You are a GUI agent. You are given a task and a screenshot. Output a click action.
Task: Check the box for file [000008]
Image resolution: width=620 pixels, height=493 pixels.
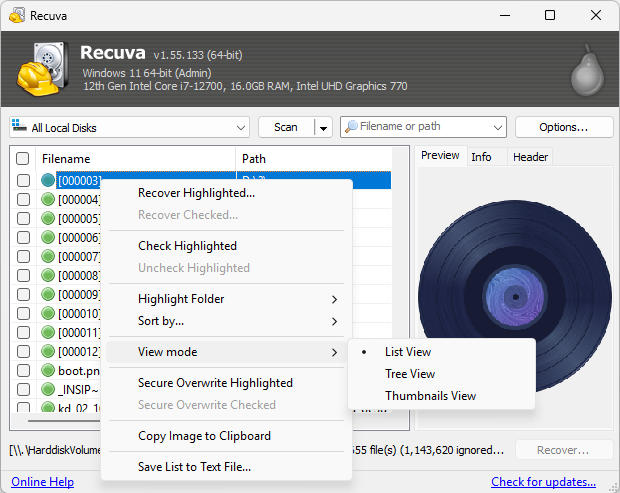[x=23, y=276]
